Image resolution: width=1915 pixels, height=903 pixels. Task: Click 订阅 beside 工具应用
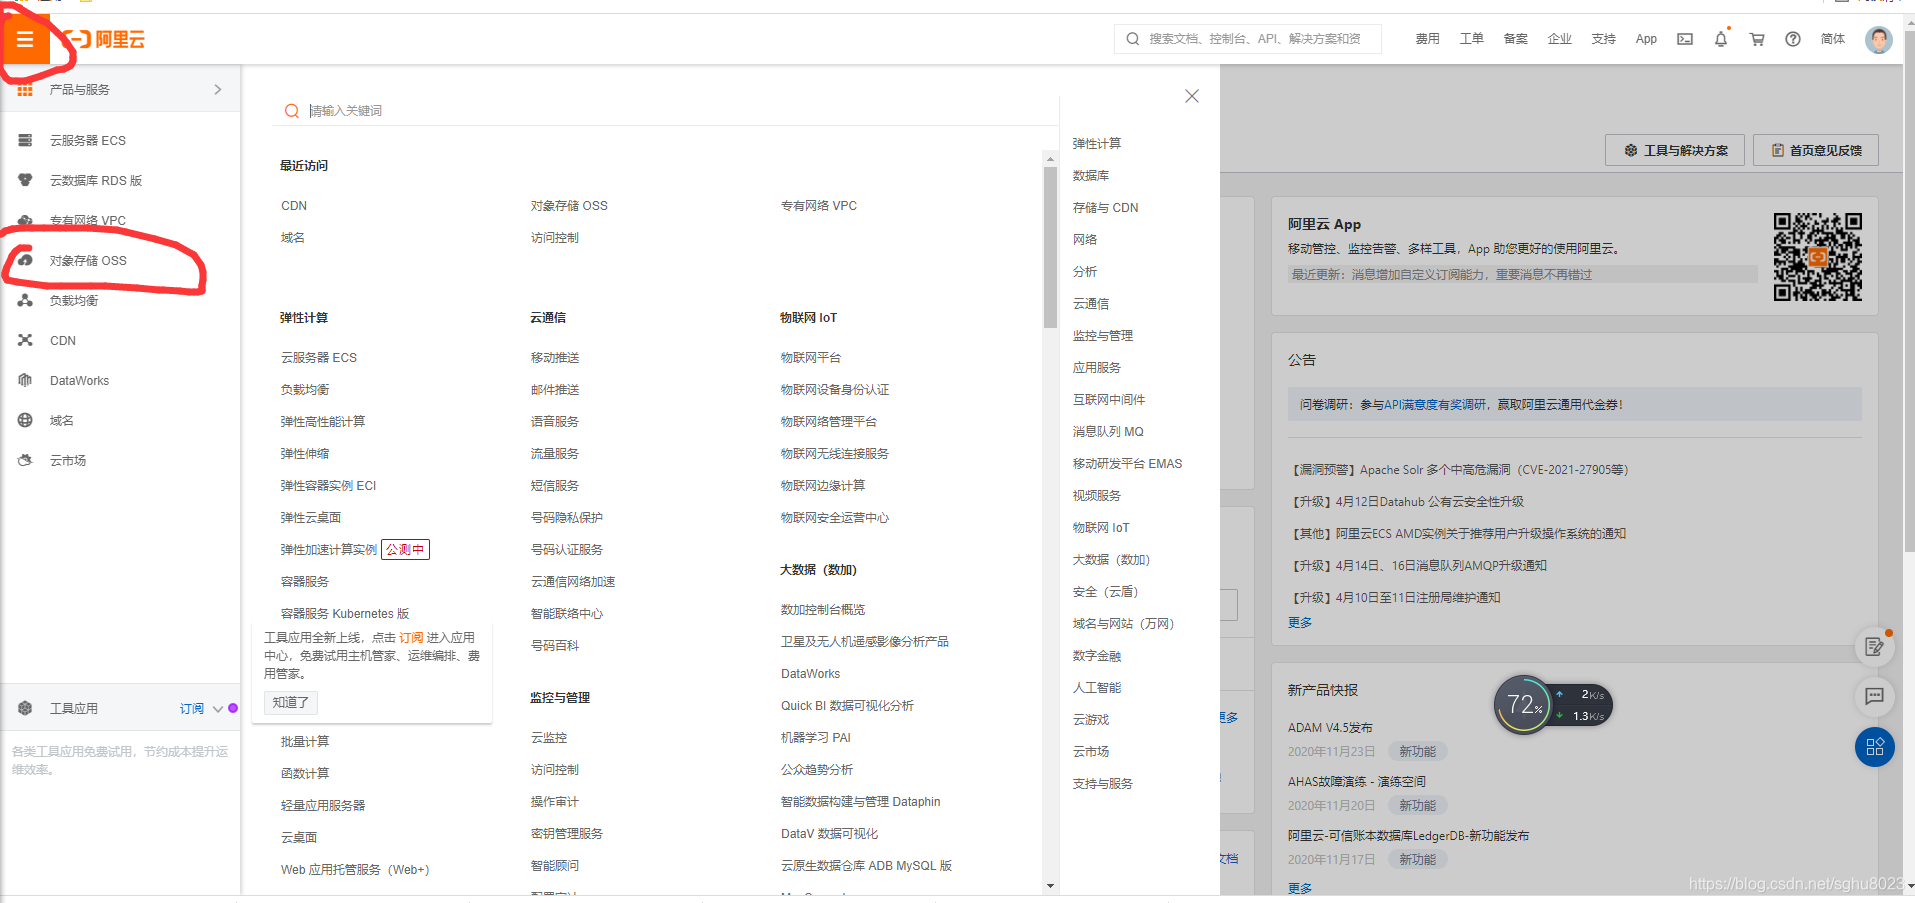coord(192,709)
